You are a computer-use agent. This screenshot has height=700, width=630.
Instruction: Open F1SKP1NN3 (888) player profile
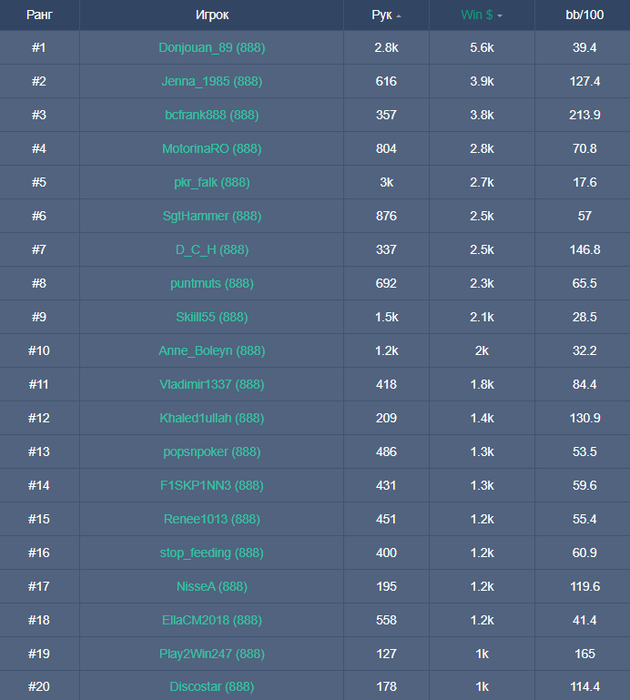[212, 486]
